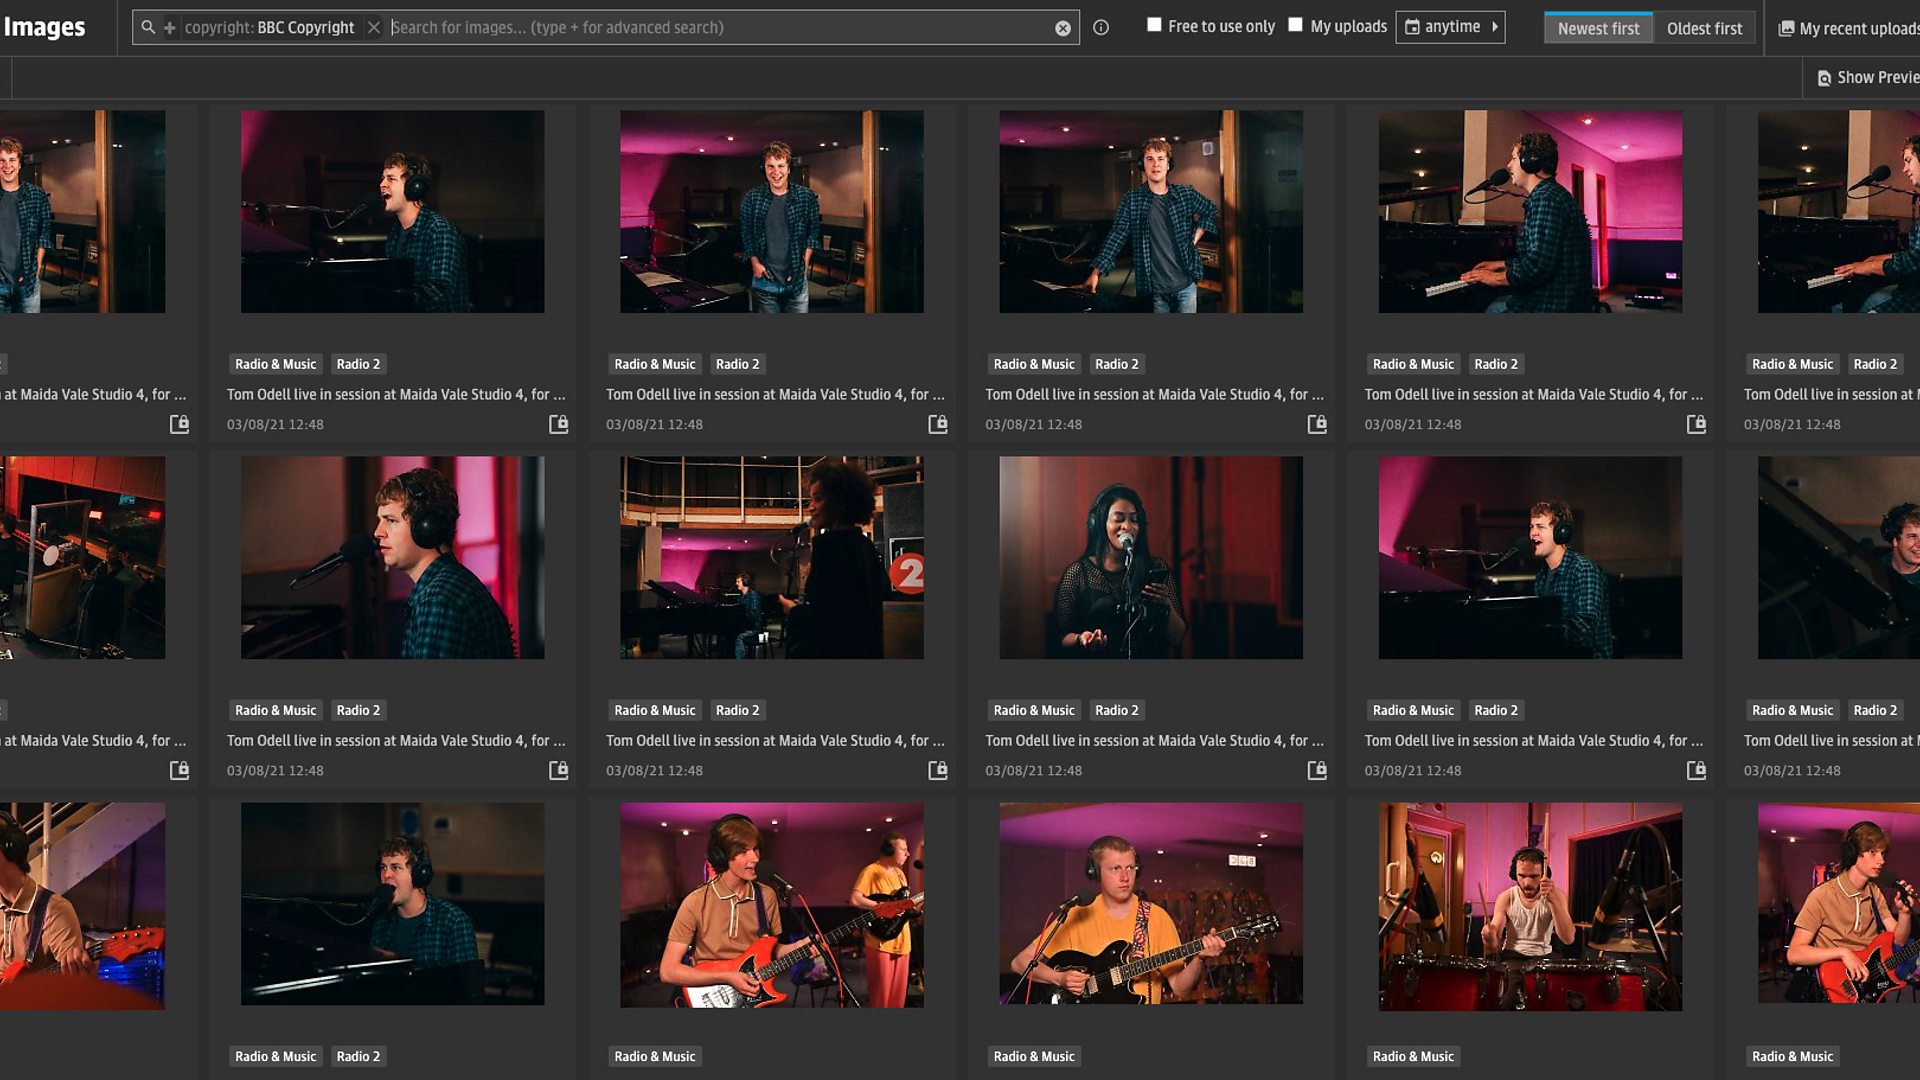The height and width of the screenshot is (1080, 1920).
Task: Click the Radio 2 tag under close-up microphone image
Action: click(x=358, y=710)
